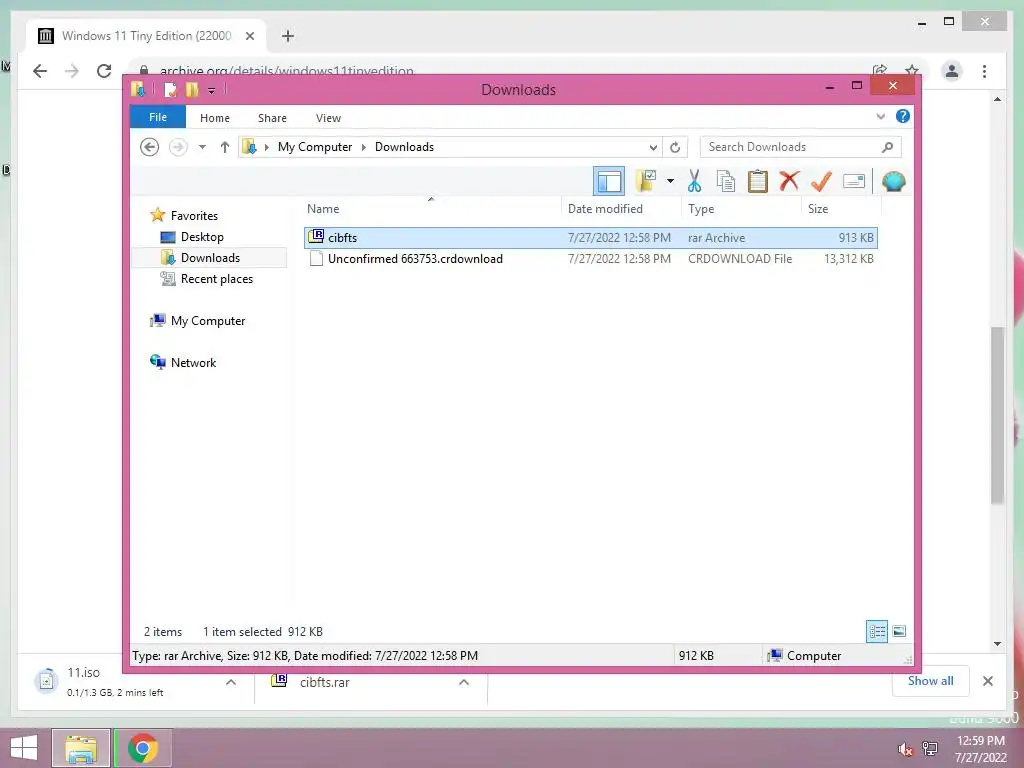
Task: Select the Unconfirmed 663753.crdownload file
Action: click(590, 259)
